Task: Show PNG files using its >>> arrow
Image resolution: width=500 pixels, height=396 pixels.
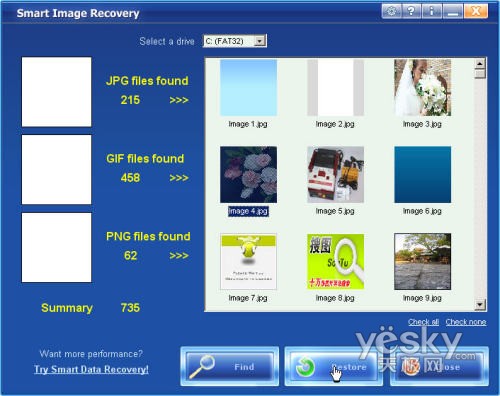Action: coord(179,256)
